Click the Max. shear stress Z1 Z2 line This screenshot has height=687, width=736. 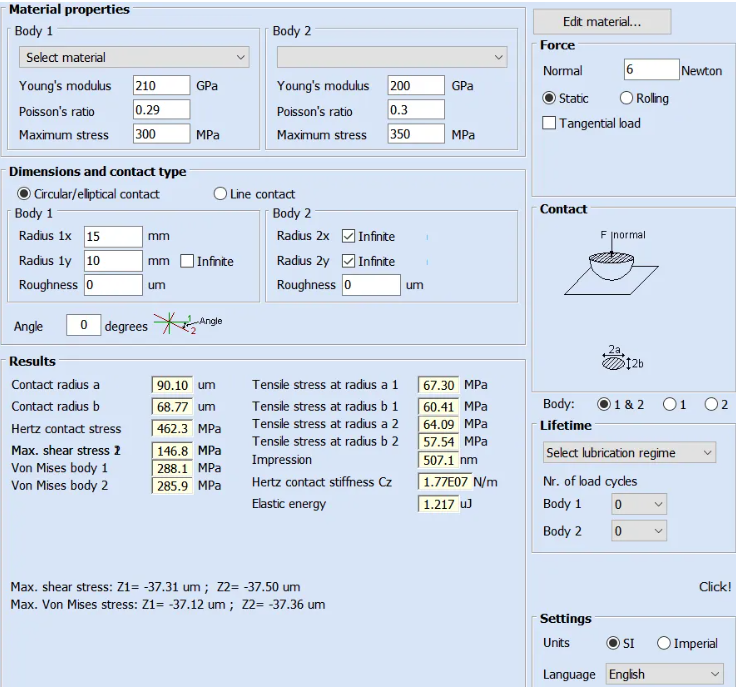click(155, 587)
